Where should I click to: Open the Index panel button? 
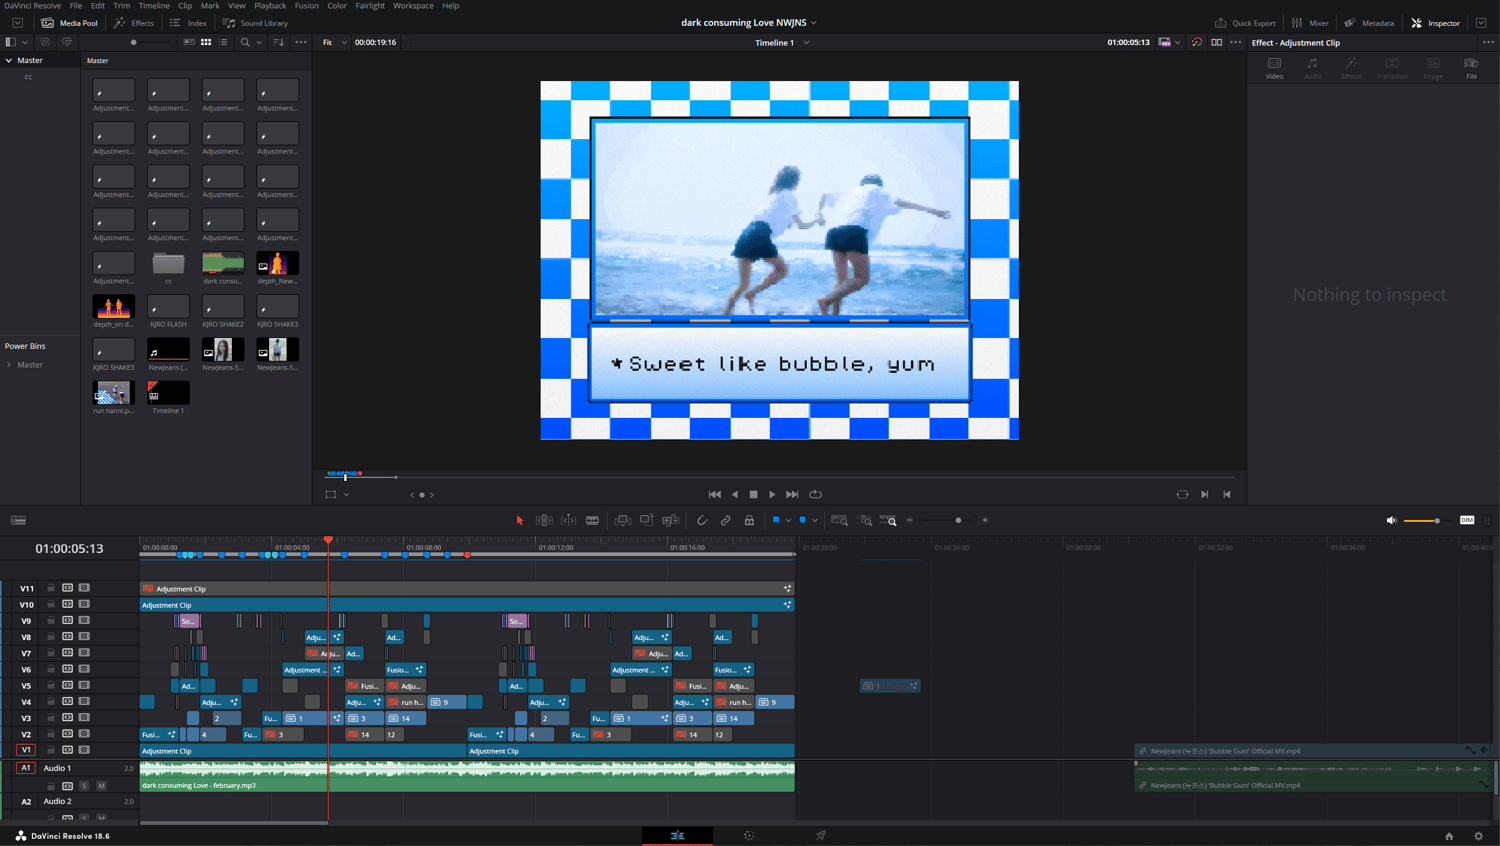point(188,23)
